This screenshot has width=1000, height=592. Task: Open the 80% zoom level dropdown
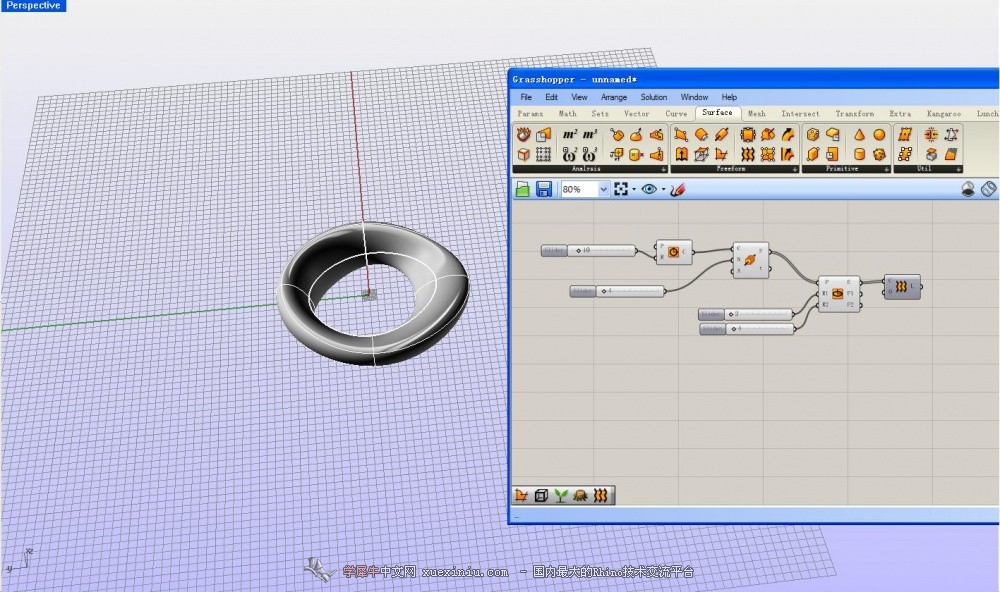point(603,189)
